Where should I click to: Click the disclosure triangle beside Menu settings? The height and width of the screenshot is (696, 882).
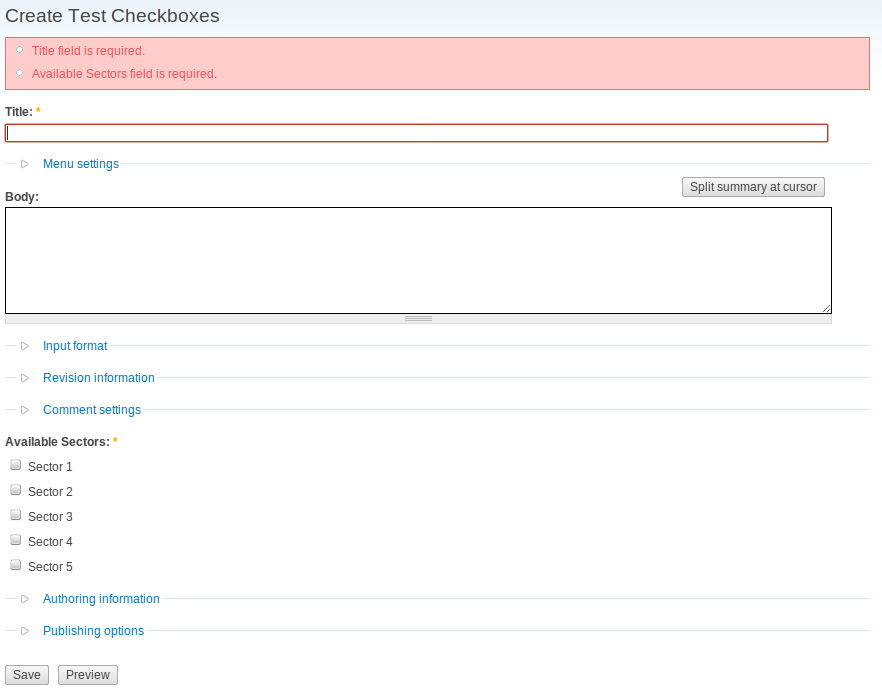click(24, 163)
